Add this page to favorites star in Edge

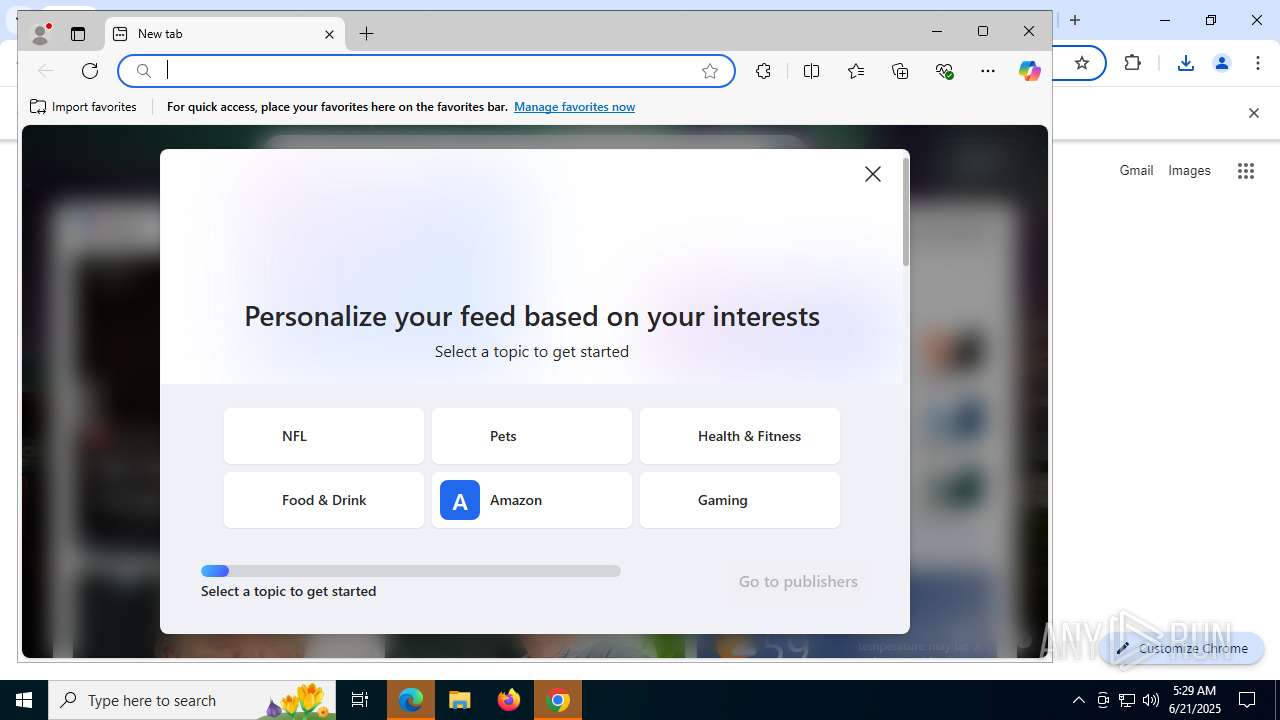[x=710, y=70]
